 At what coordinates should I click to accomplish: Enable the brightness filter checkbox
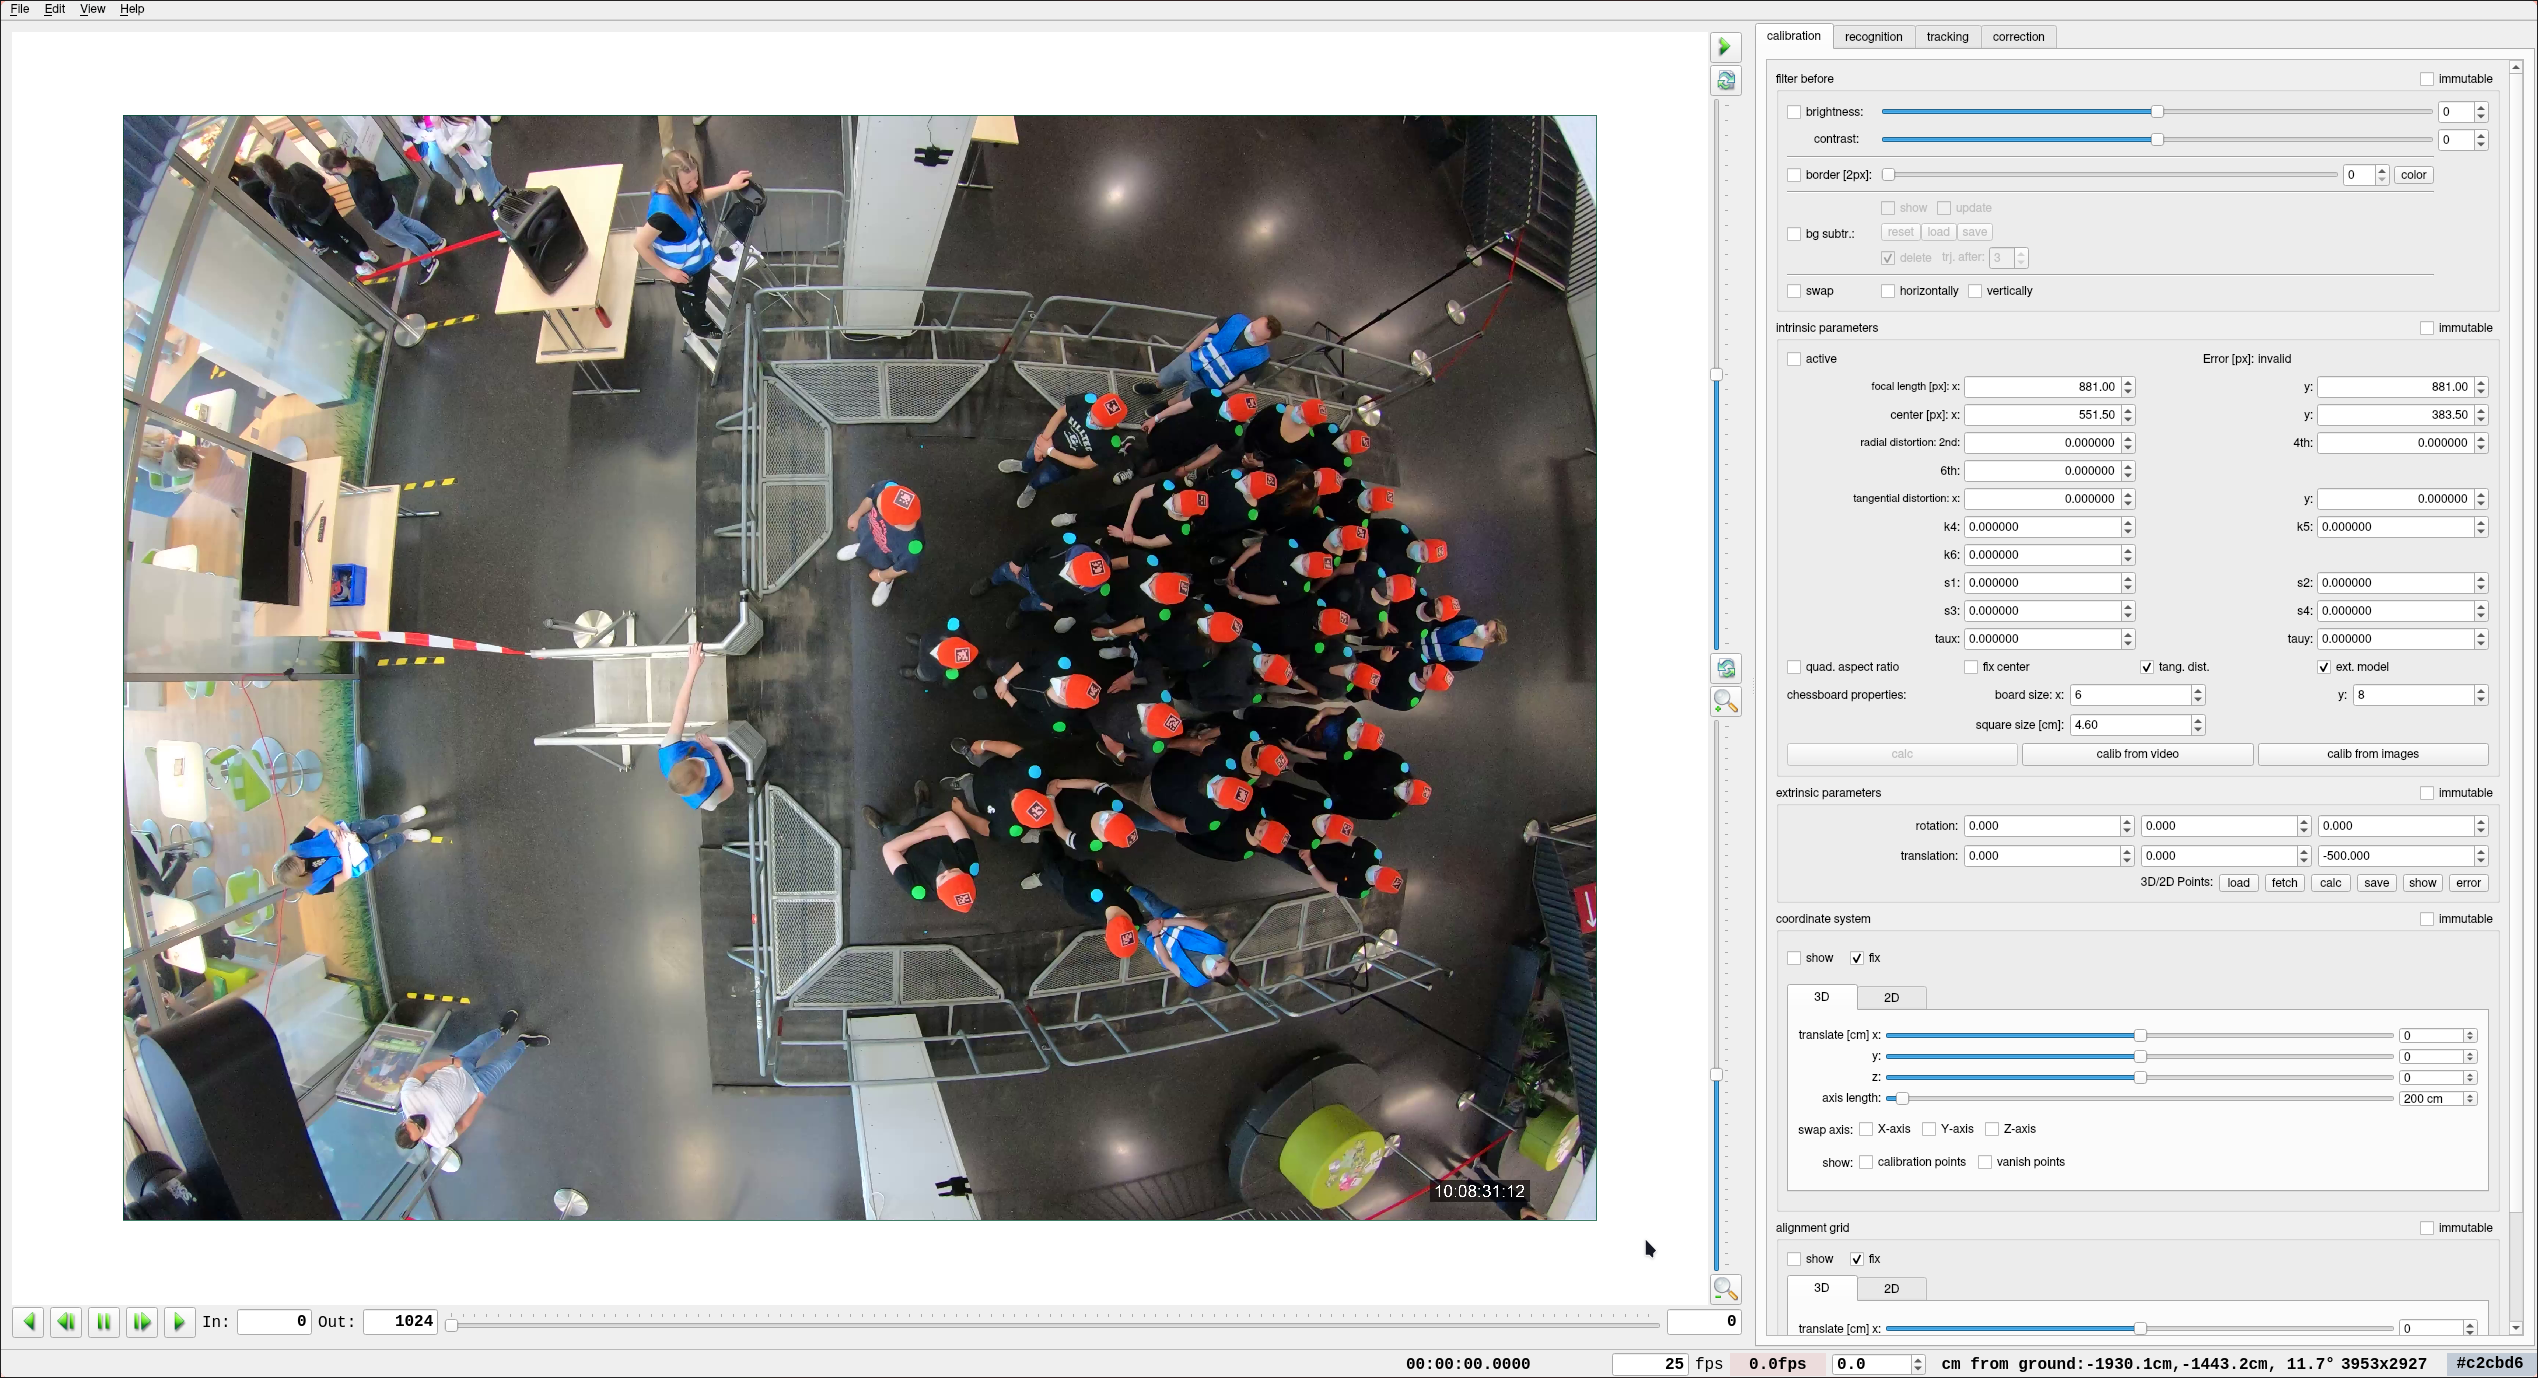click(x=1794, y=112)
